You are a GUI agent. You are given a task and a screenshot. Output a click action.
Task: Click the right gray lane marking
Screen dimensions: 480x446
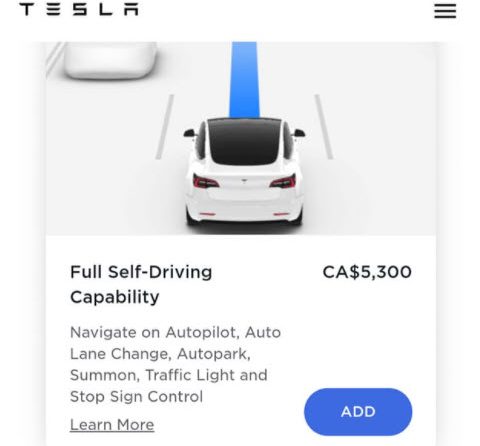(x=324, y=127)
